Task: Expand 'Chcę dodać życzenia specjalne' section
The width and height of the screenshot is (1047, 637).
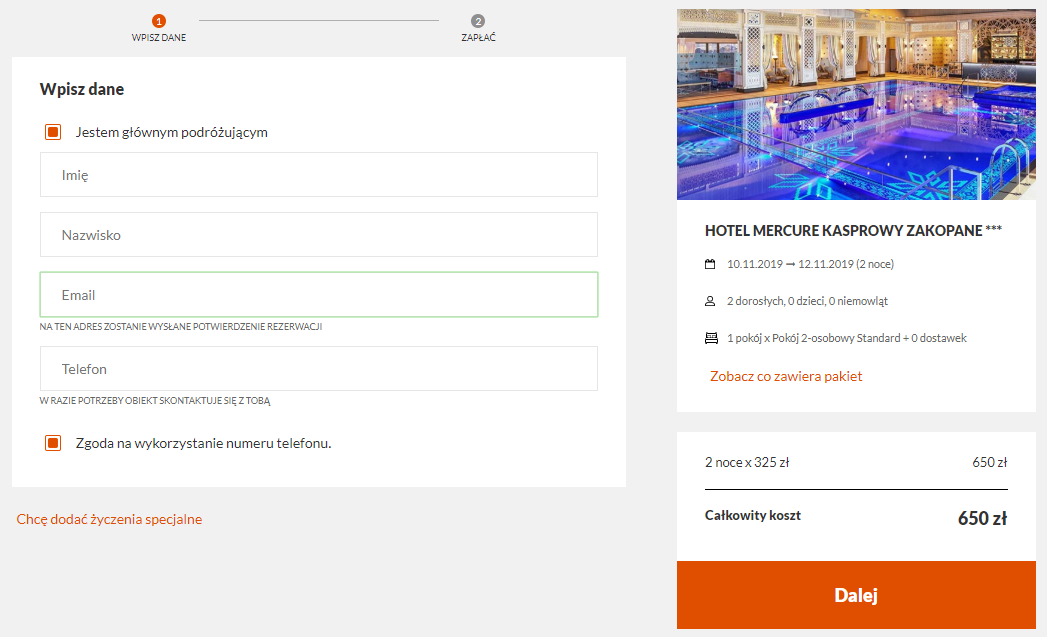Action: click(110, 519)
